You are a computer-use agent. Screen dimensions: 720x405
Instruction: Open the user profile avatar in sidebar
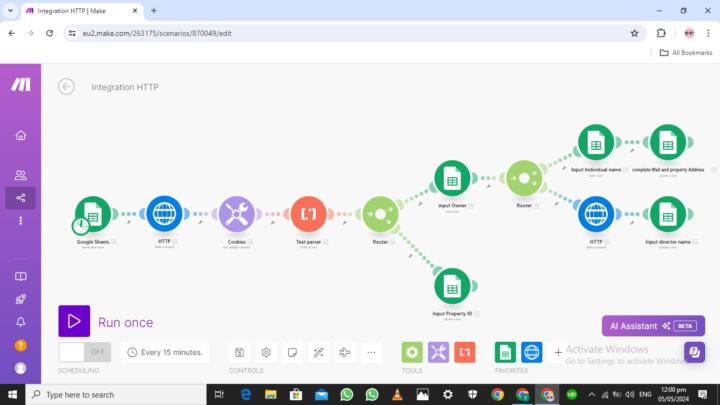tap(21, 368)
